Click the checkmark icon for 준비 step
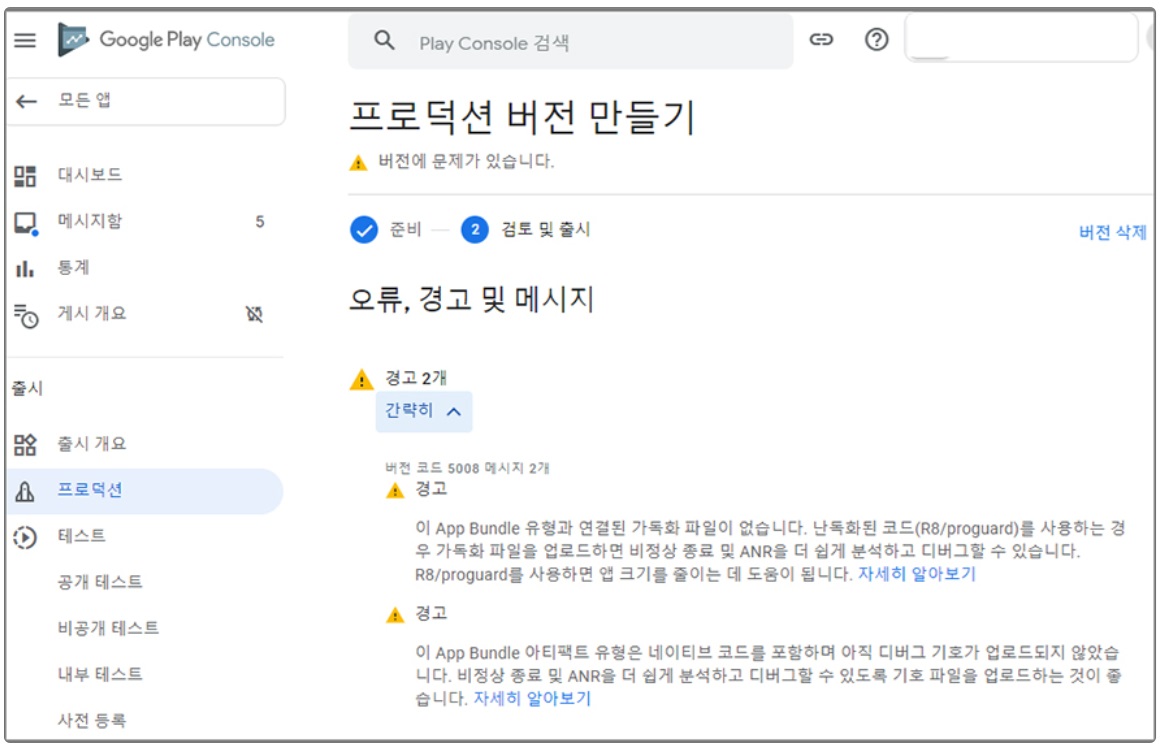 (x=364, y=230)
